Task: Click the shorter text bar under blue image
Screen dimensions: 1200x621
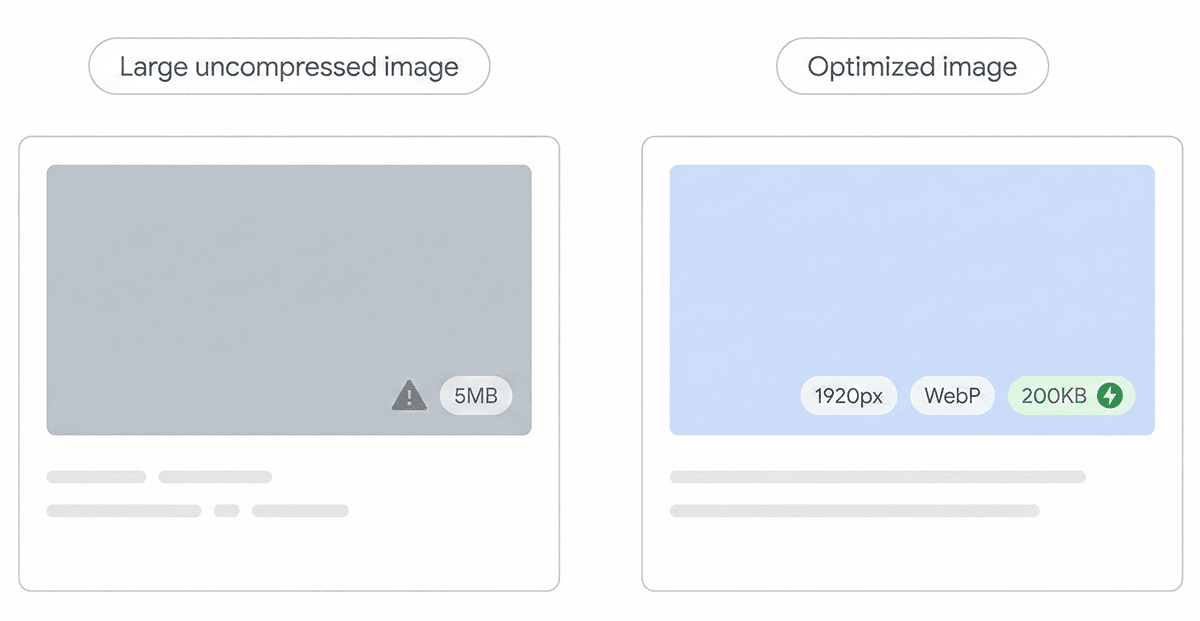Action: (854, 511)
